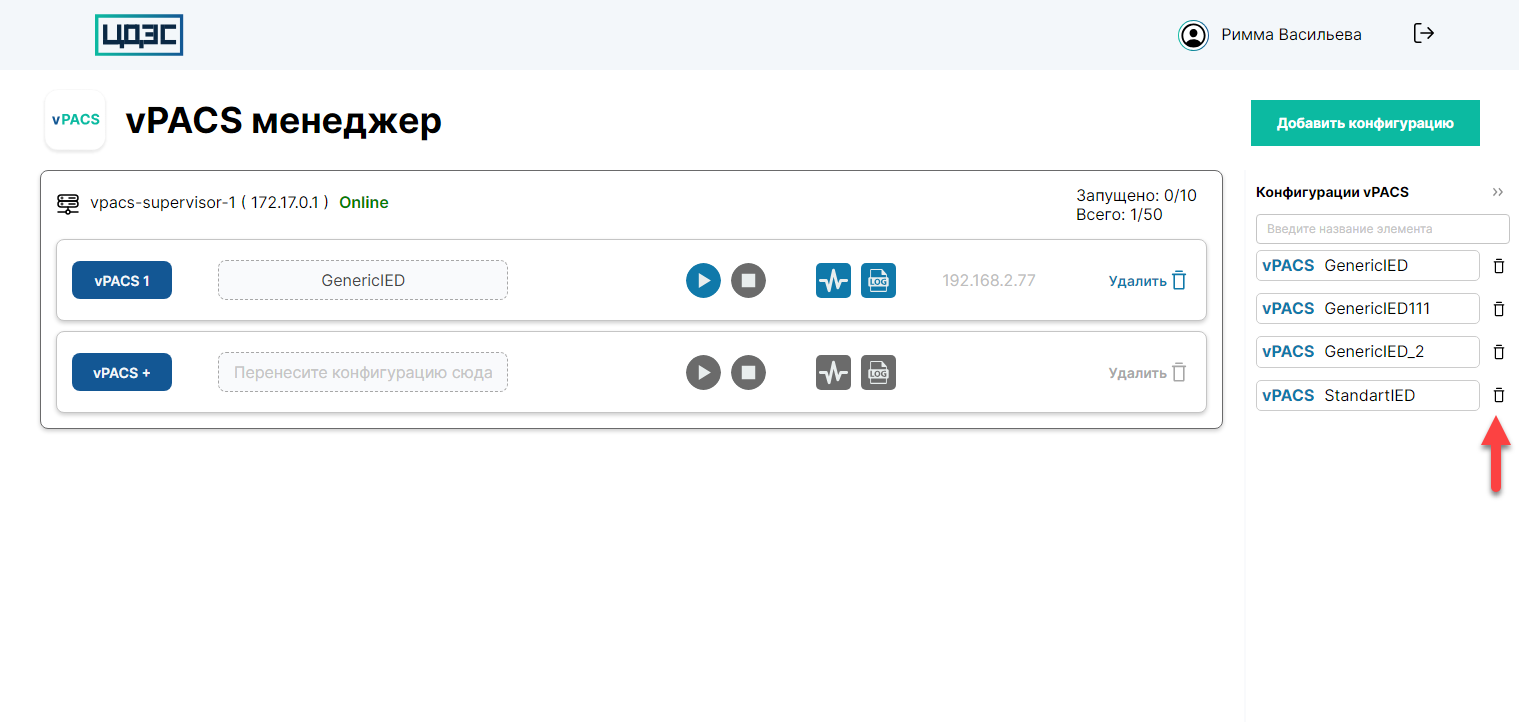Viewport: 1519px width, 722px height.
Task: Remove the GenericIED_2 configuration
Action: [x=1498, y=352]
